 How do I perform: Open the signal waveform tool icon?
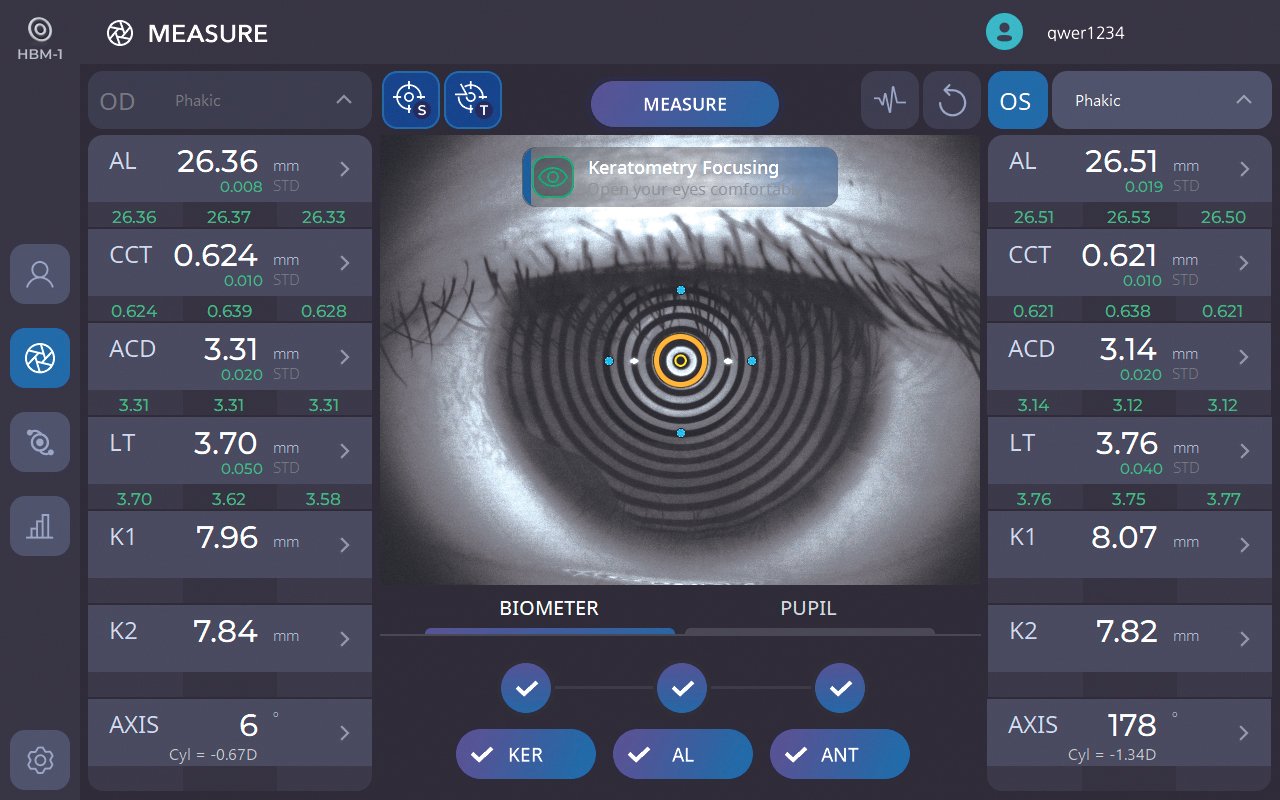click(890, 100)
